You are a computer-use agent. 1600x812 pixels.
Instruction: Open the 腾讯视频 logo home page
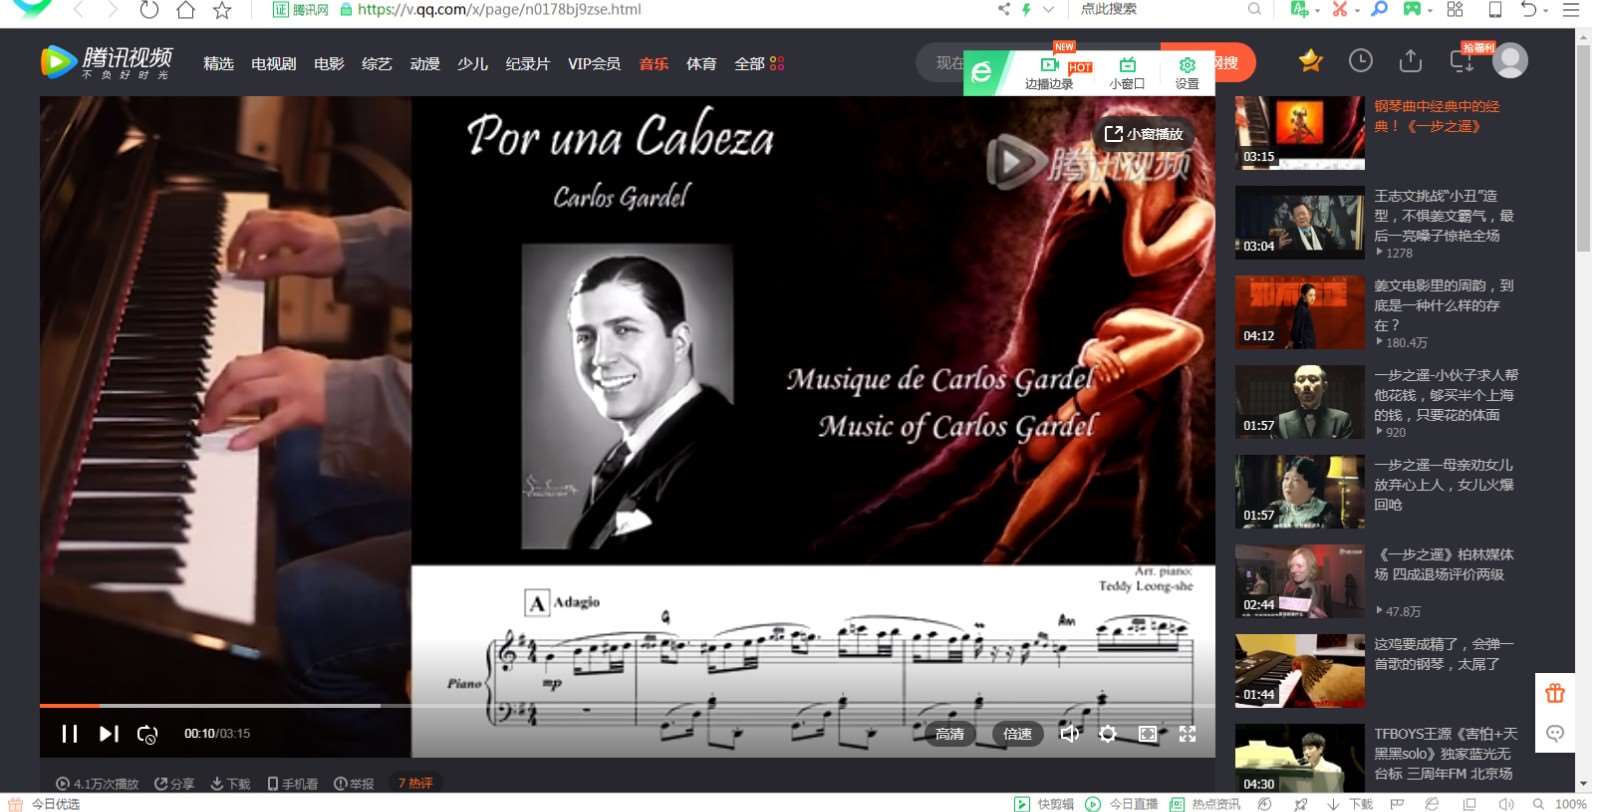click(x=106, y=62)
